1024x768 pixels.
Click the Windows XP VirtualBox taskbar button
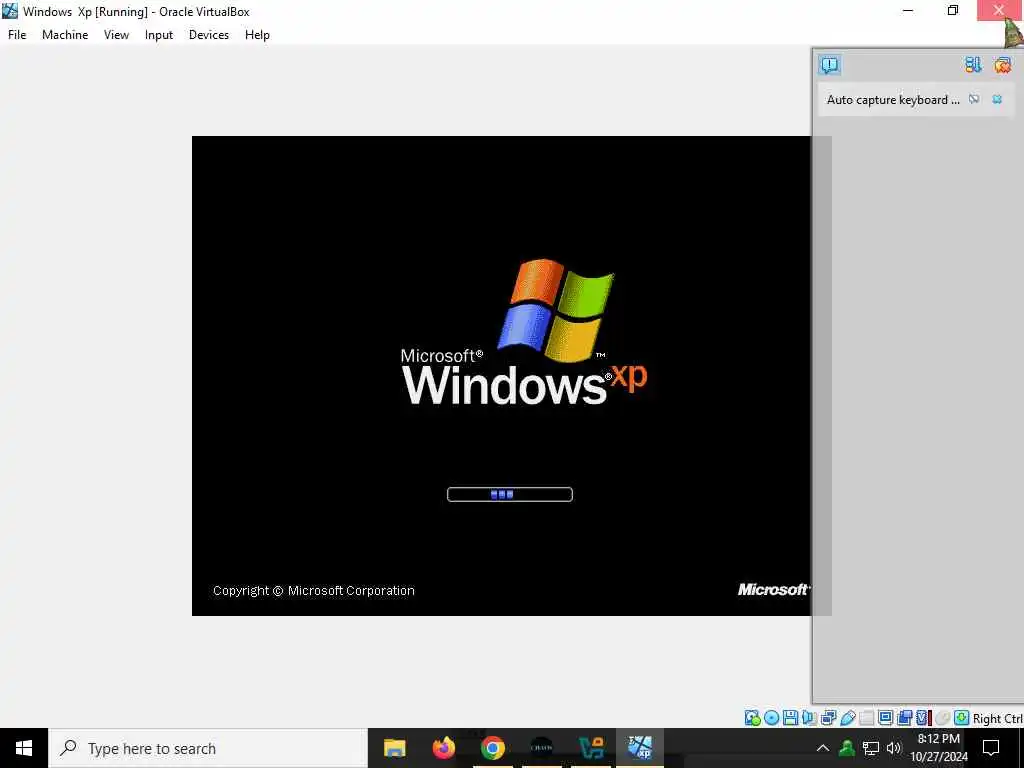640,748
